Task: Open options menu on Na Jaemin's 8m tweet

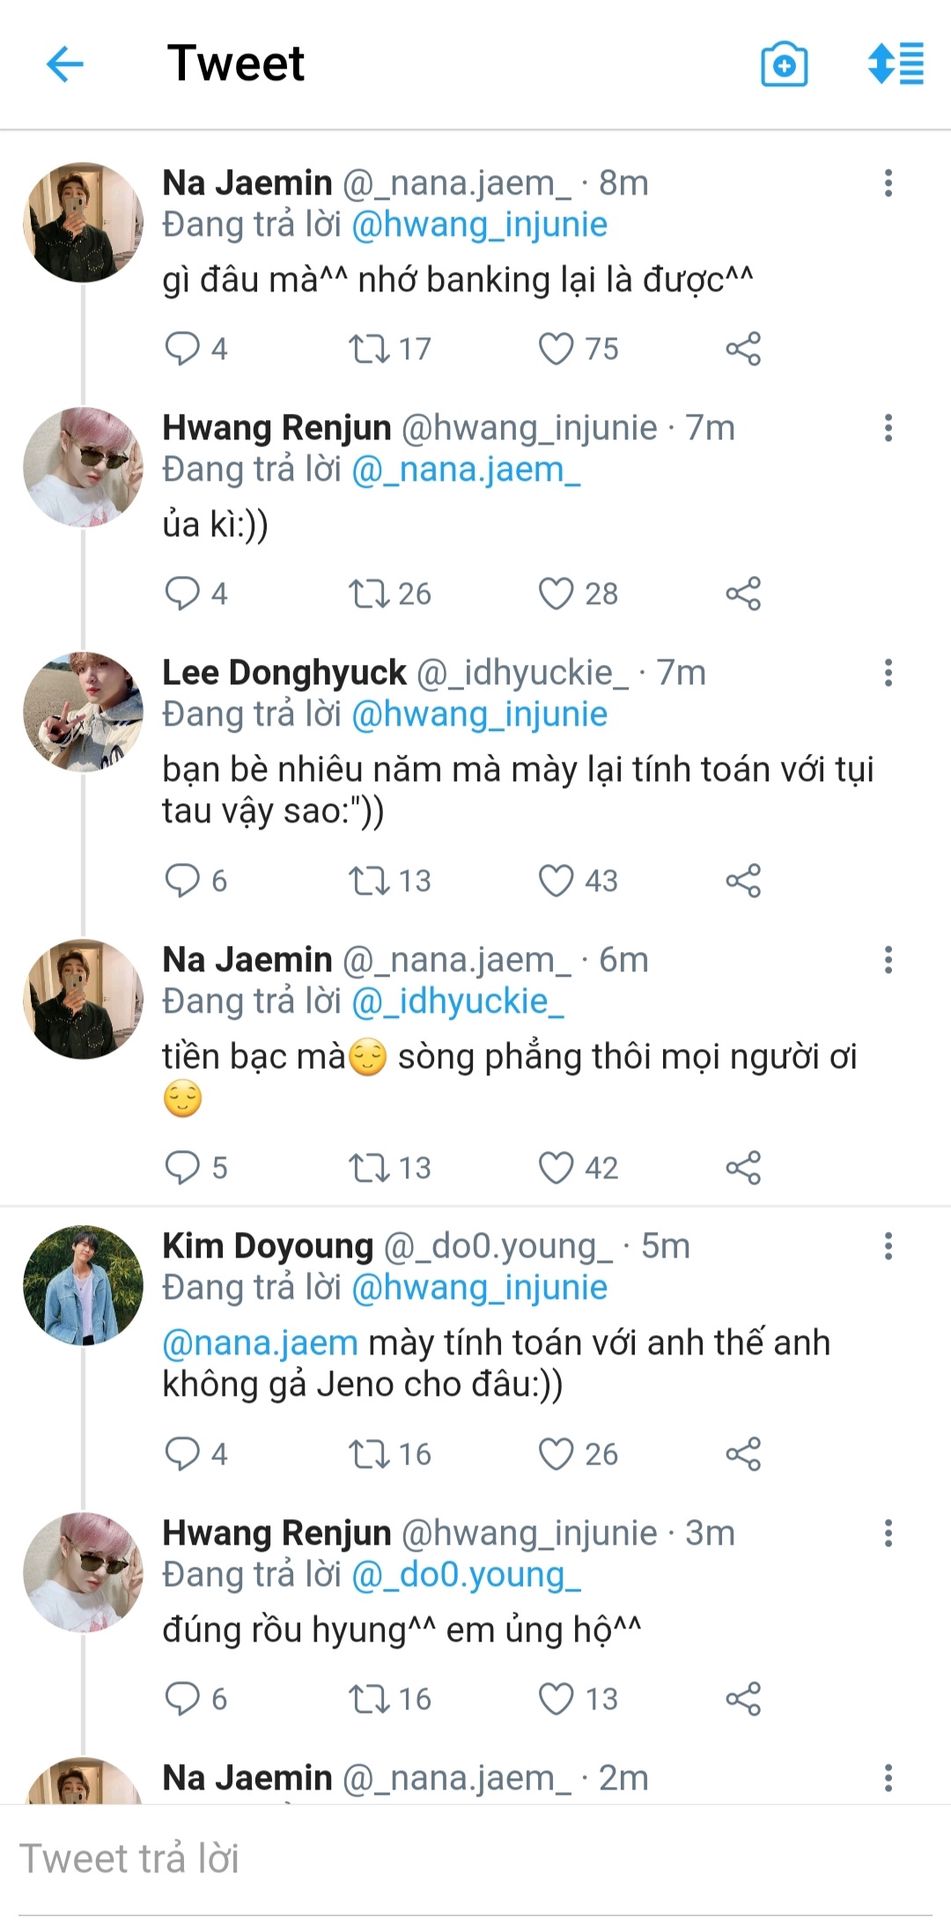Action: (x=888, y=183)
